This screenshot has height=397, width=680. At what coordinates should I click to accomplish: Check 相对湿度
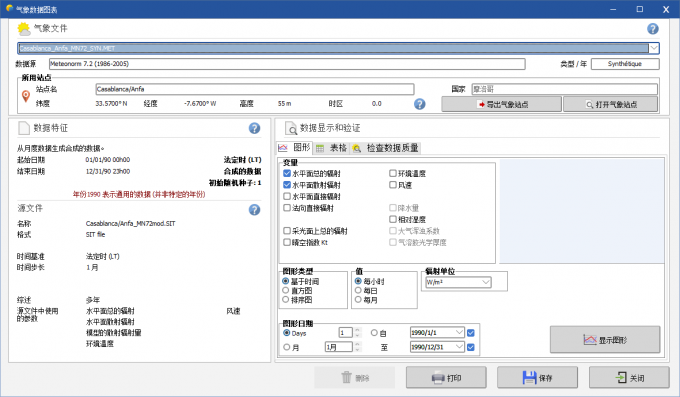(x=392, y=220)
